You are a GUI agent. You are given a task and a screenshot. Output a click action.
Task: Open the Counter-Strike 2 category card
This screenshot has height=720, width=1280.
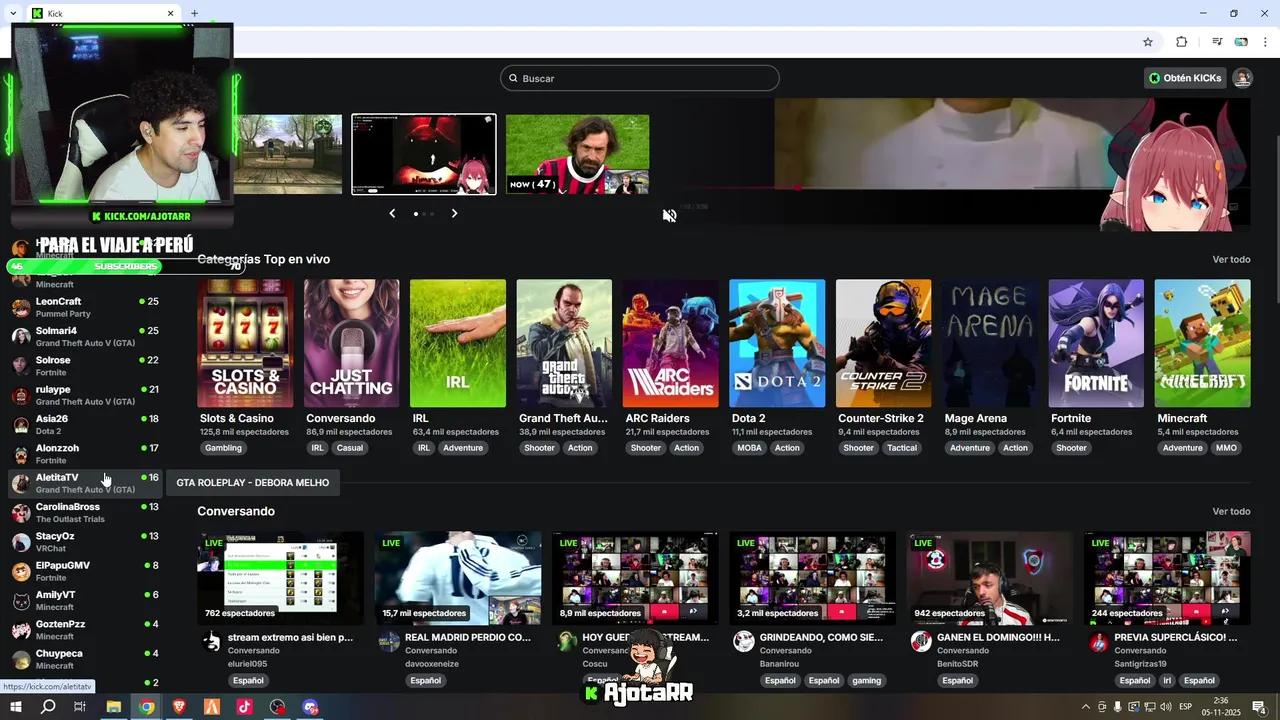(x=883, y=343)
